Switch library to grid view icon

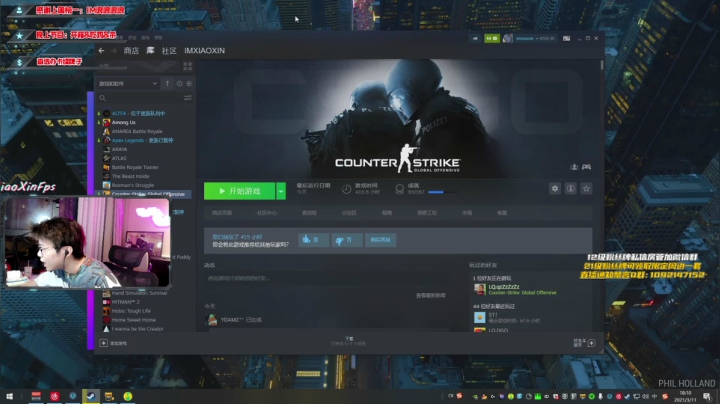(187, 67)
